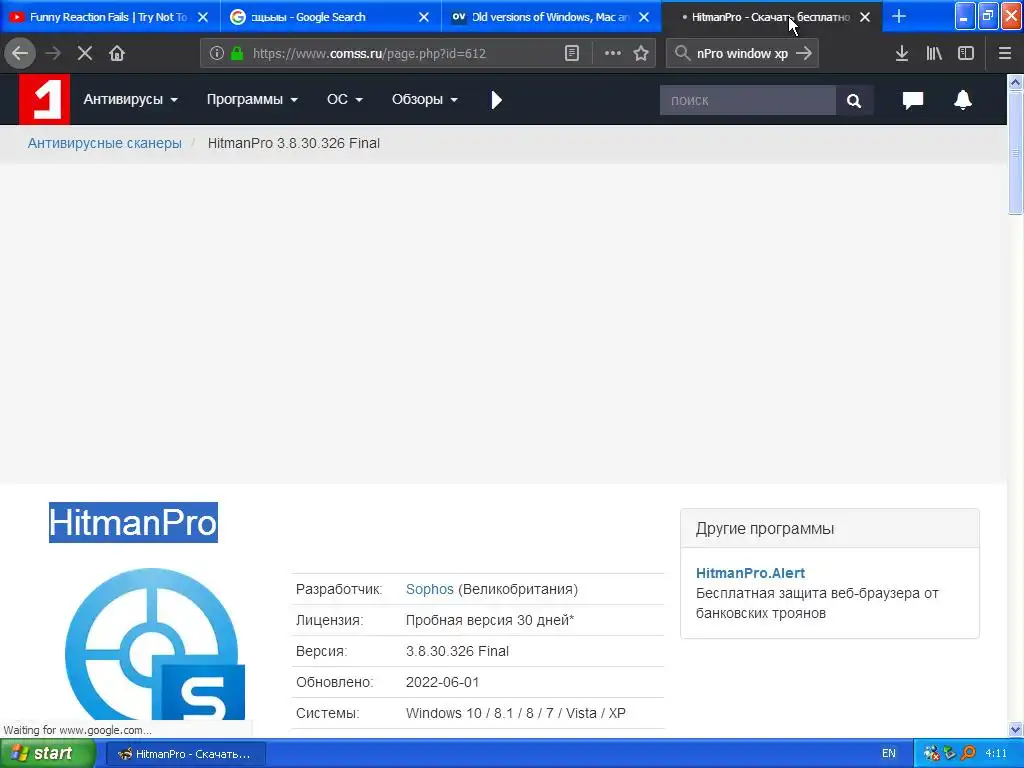
Task: Click the white arrow to show more site menu items
Action: (x=496, y=100)
